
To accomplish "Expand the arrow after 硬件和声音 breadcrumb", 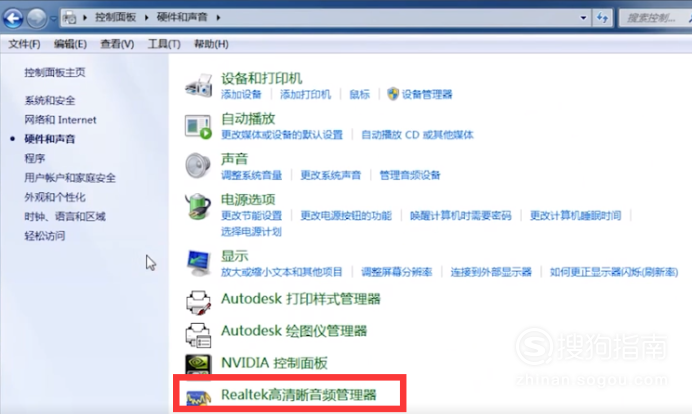I will [x=218, y=18].
